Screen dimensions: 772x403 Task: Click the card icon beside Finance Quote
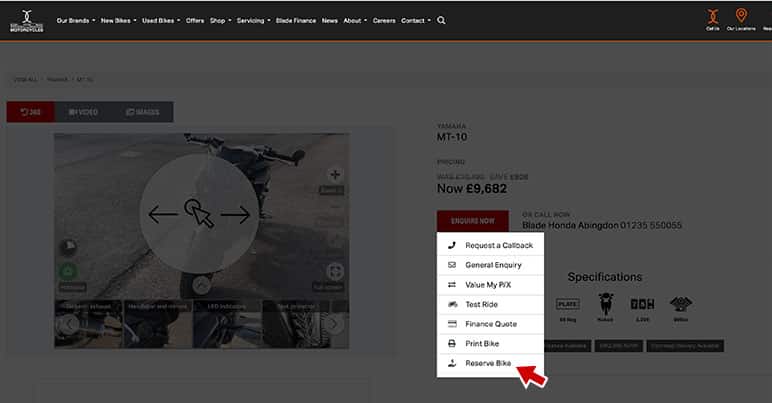click(x=451, y=324)
